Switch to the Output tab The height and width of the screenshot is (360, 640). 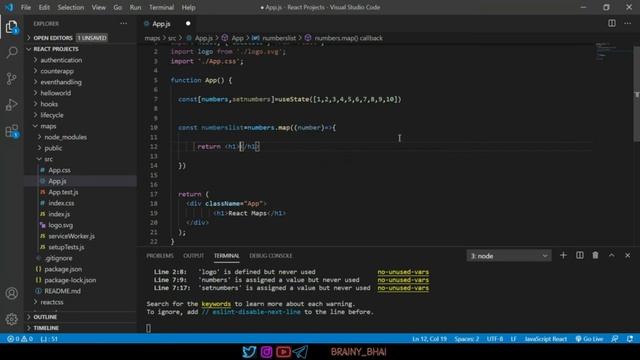193,256
